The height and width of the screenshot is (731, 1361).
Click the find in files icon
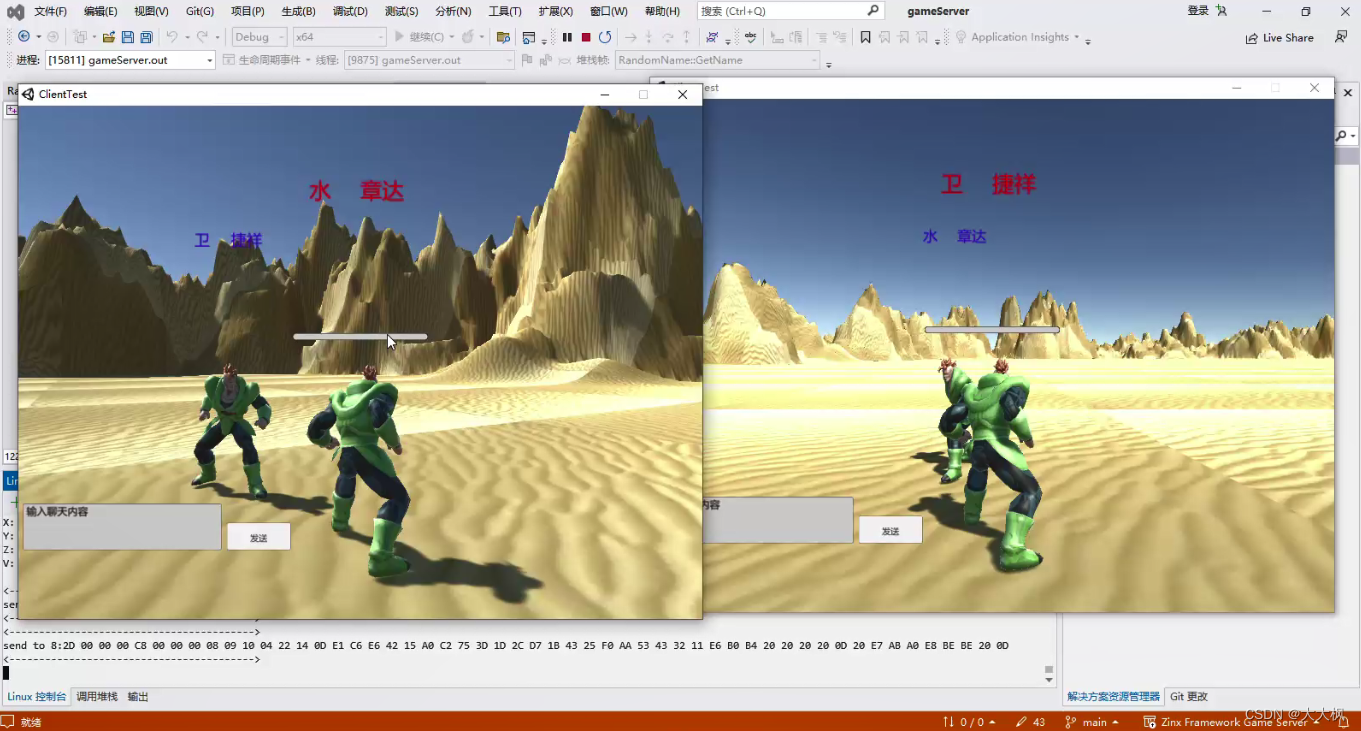[503, 37]
